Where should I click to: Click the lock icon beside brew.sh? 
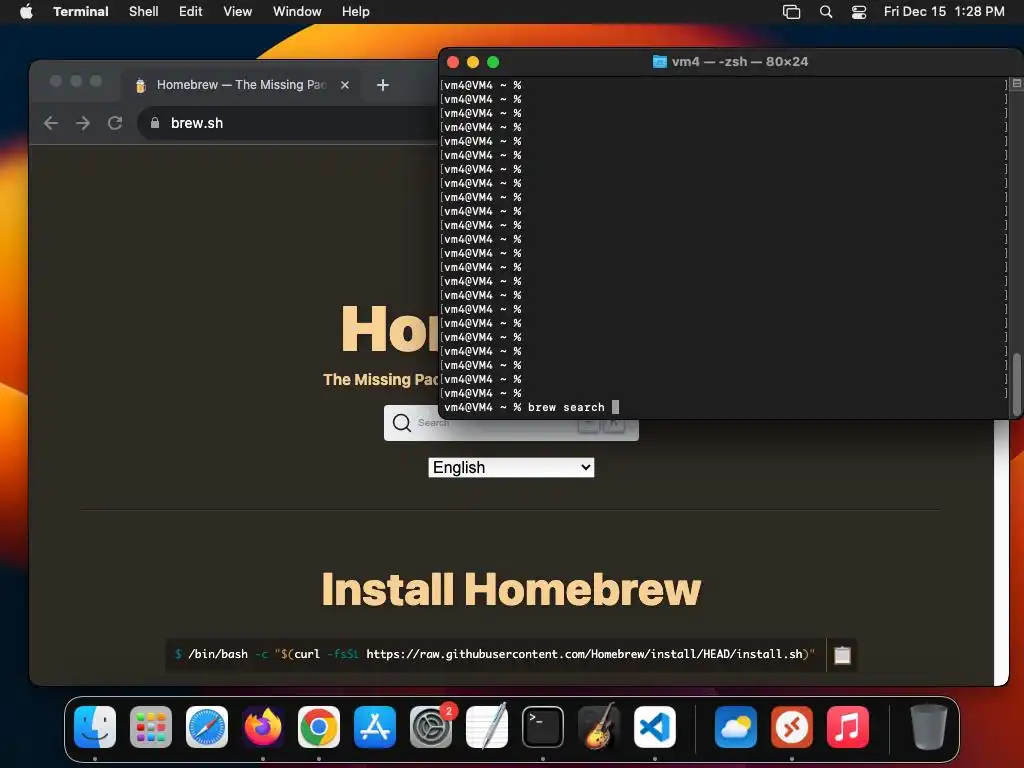pyautogui.click(x=155, y=123)
